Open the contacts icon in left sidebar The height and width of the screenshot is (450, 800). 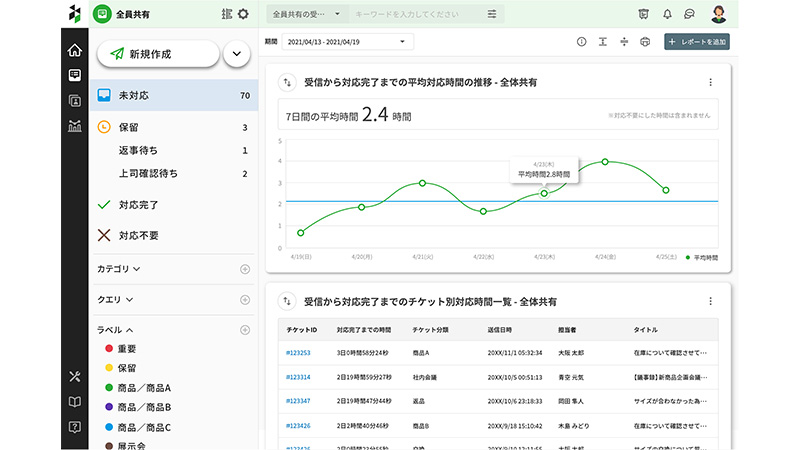pos(74,100)
